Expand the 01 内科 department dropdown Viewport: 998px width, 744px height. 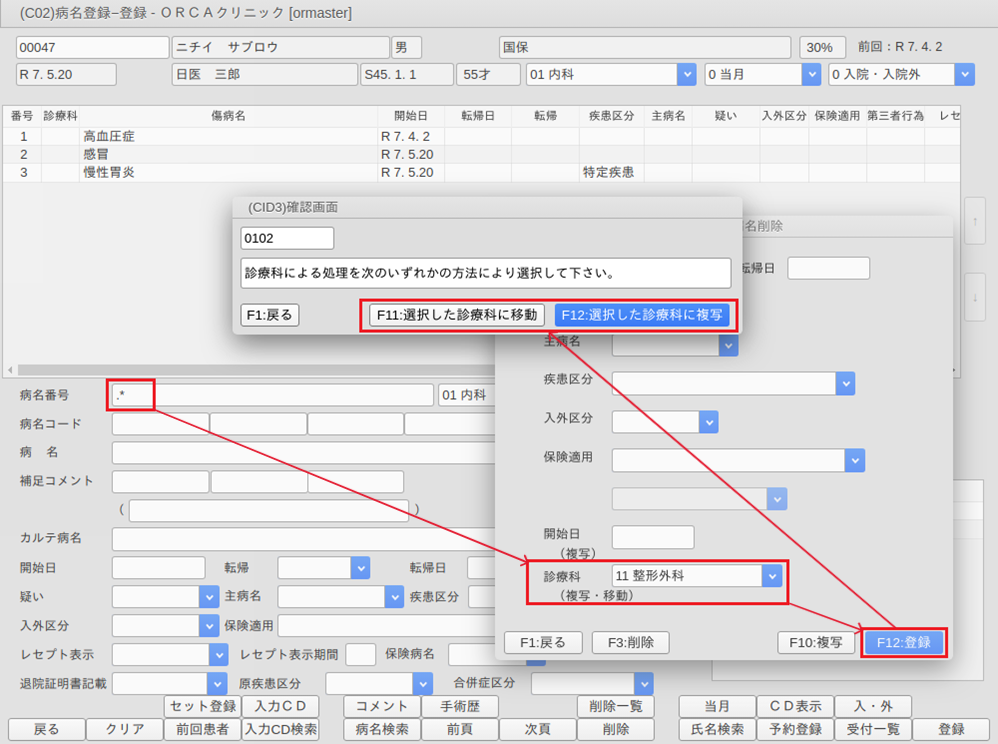pos(686,74)
